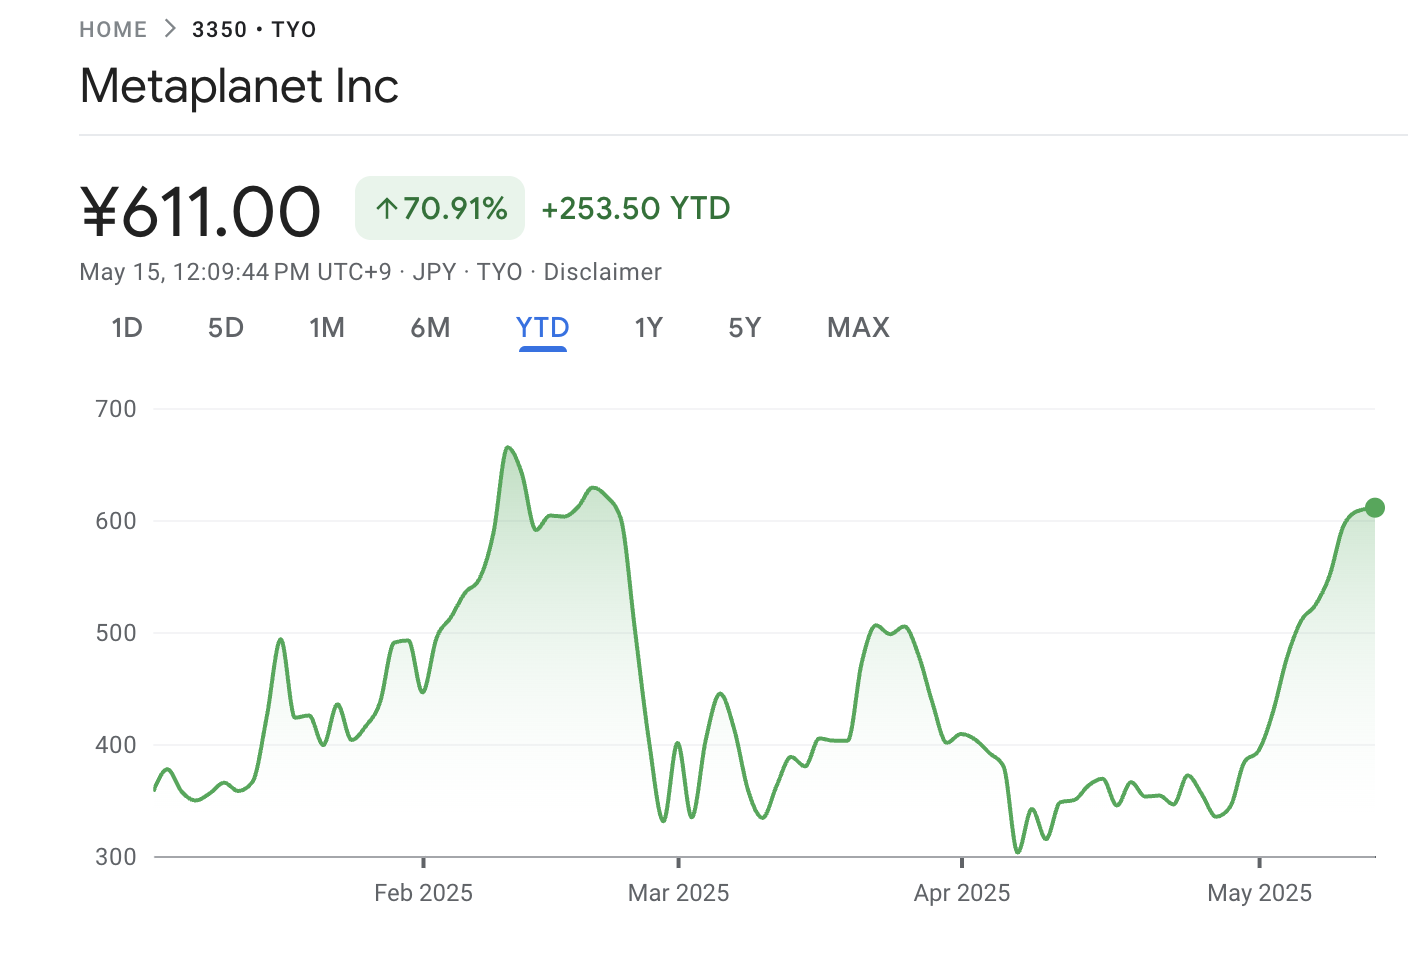Open the 1M price chart

pyautogui.click(x=328, y=327)
